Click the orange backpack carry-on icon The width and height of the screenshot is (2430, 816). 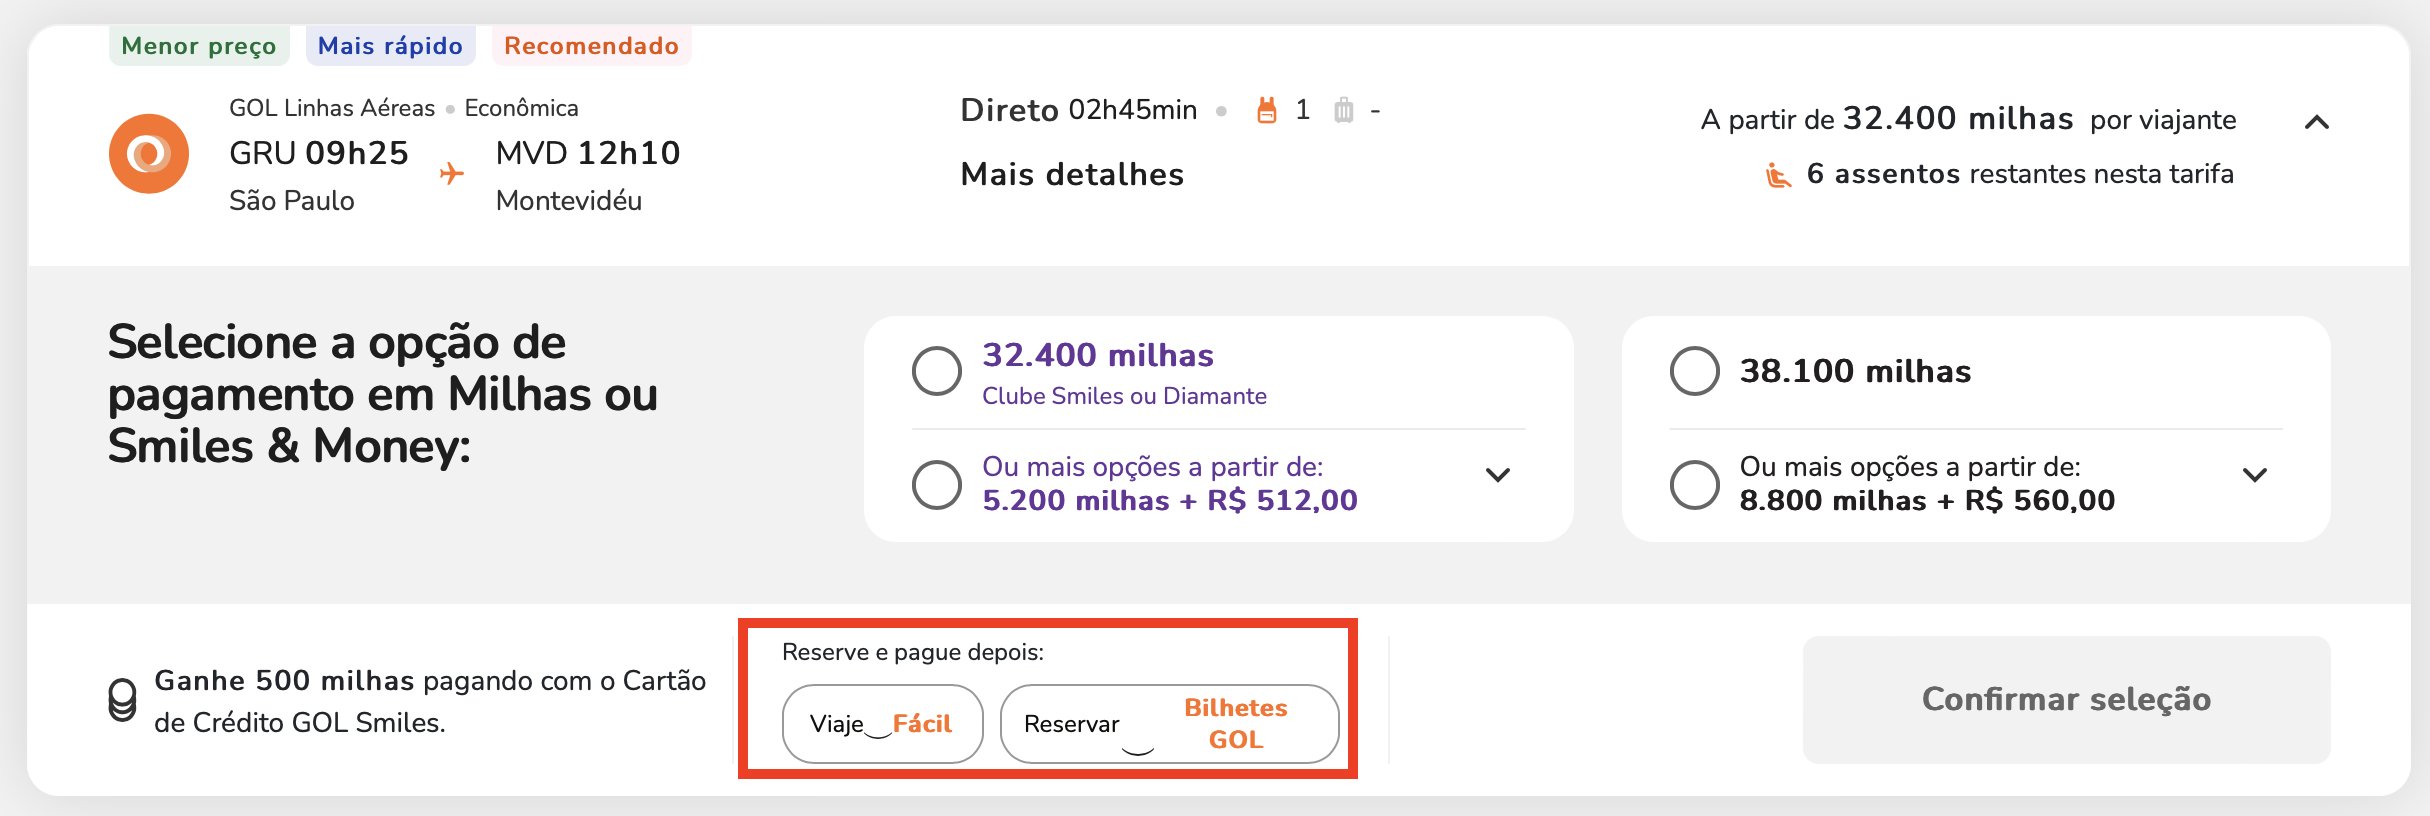[1267, 110]
